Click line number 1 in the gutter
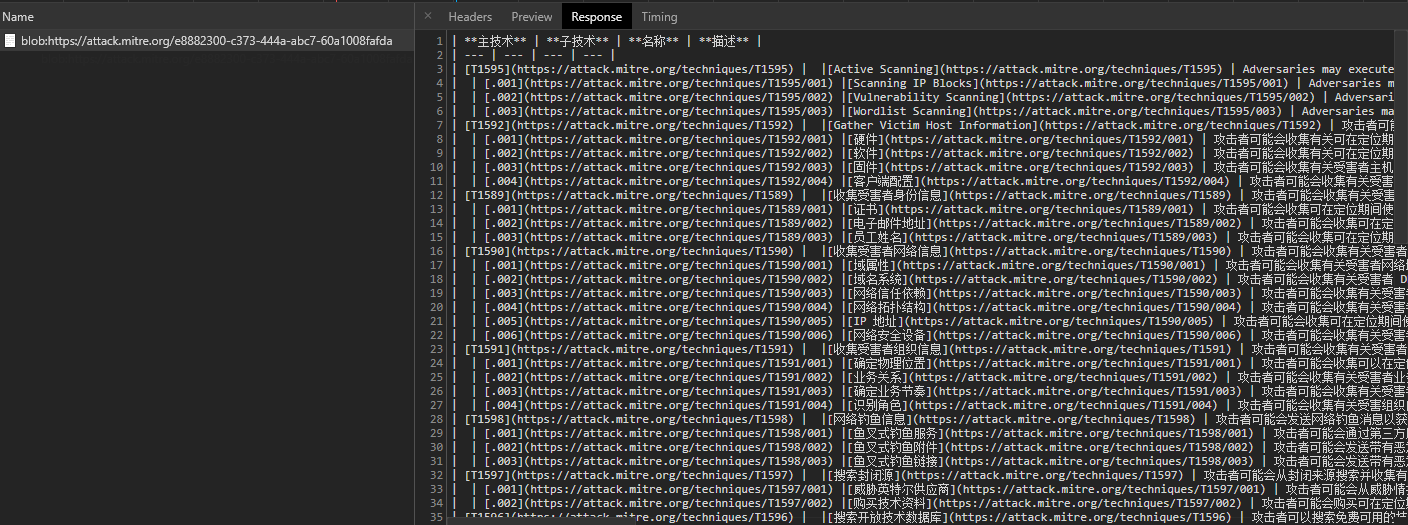The image size is (1408, 525). point(439,41)
